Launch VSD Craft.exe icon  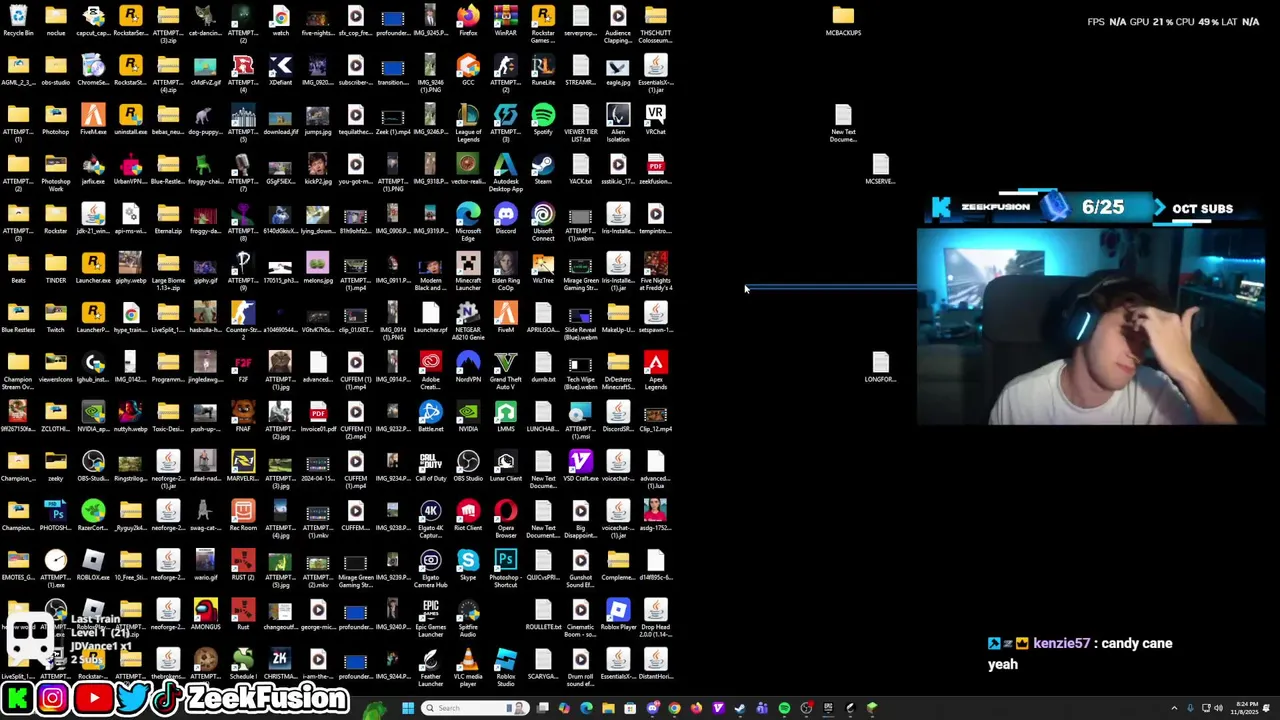[581, 466]
